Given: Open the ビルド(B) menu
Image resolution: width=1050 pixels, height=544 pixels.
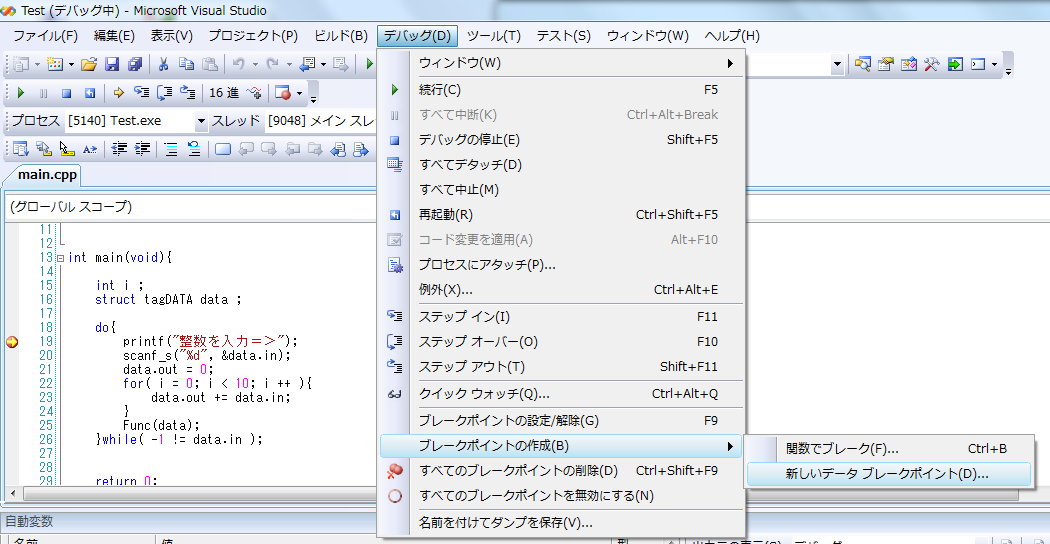Looking at the screenshot, I should point(341,36).
